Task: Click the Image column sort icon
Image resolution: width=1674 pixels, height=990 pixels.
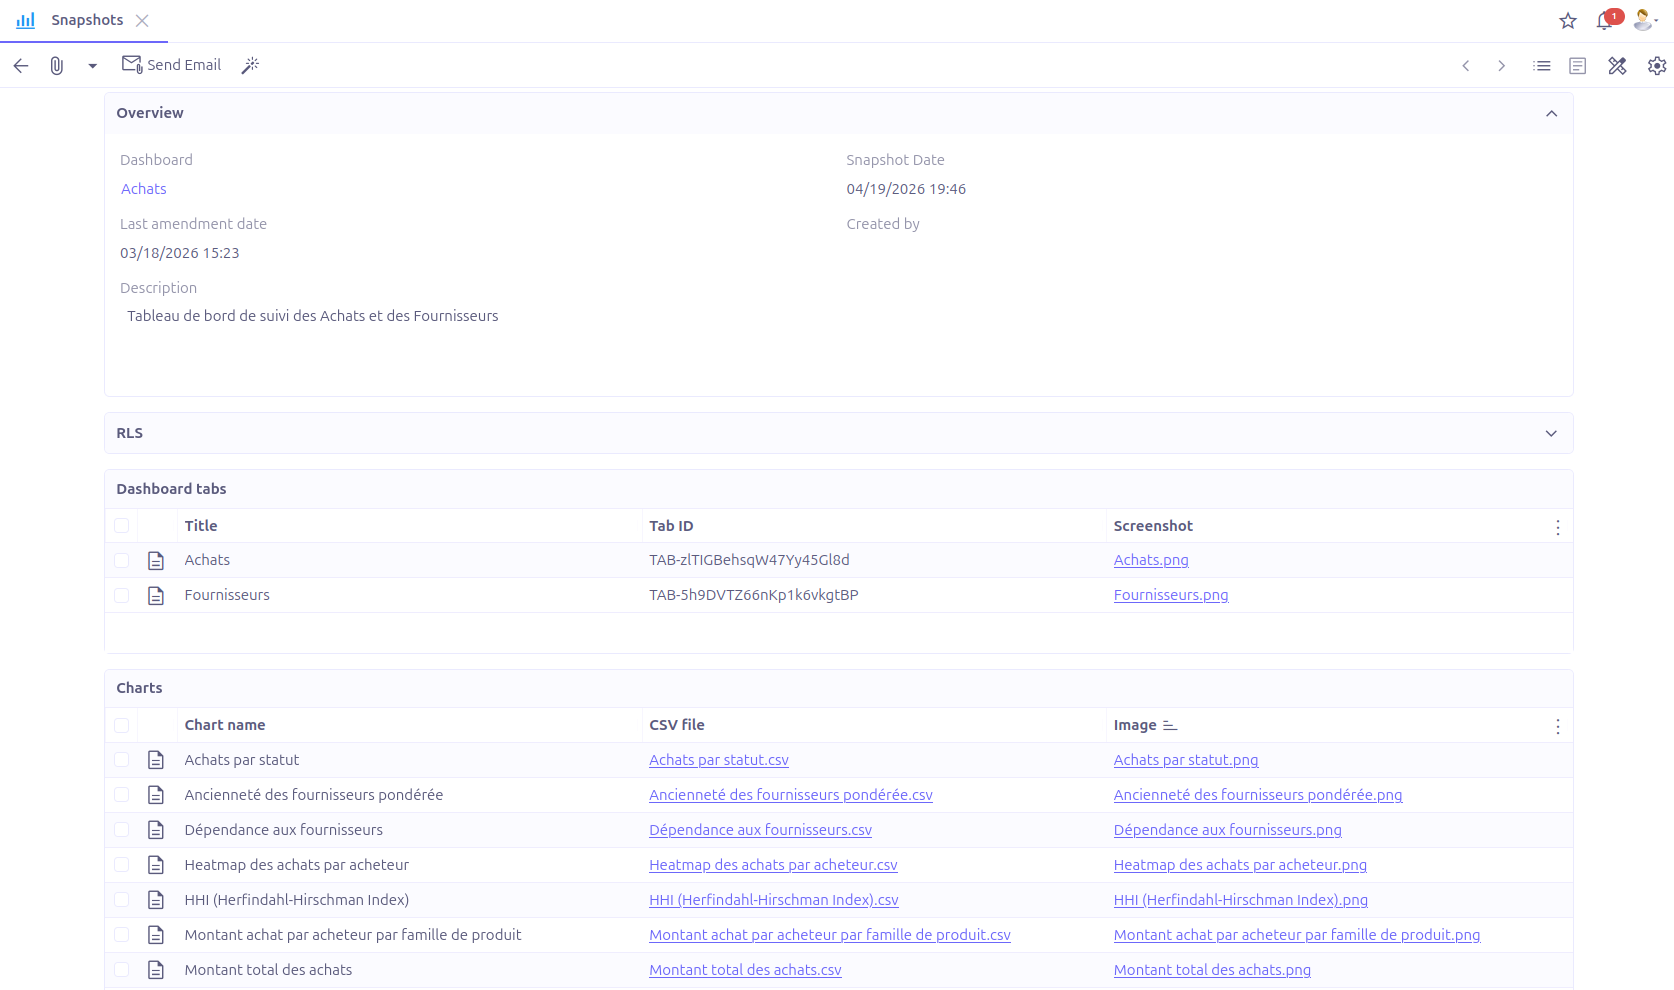Action: (x=1170, y=726)
